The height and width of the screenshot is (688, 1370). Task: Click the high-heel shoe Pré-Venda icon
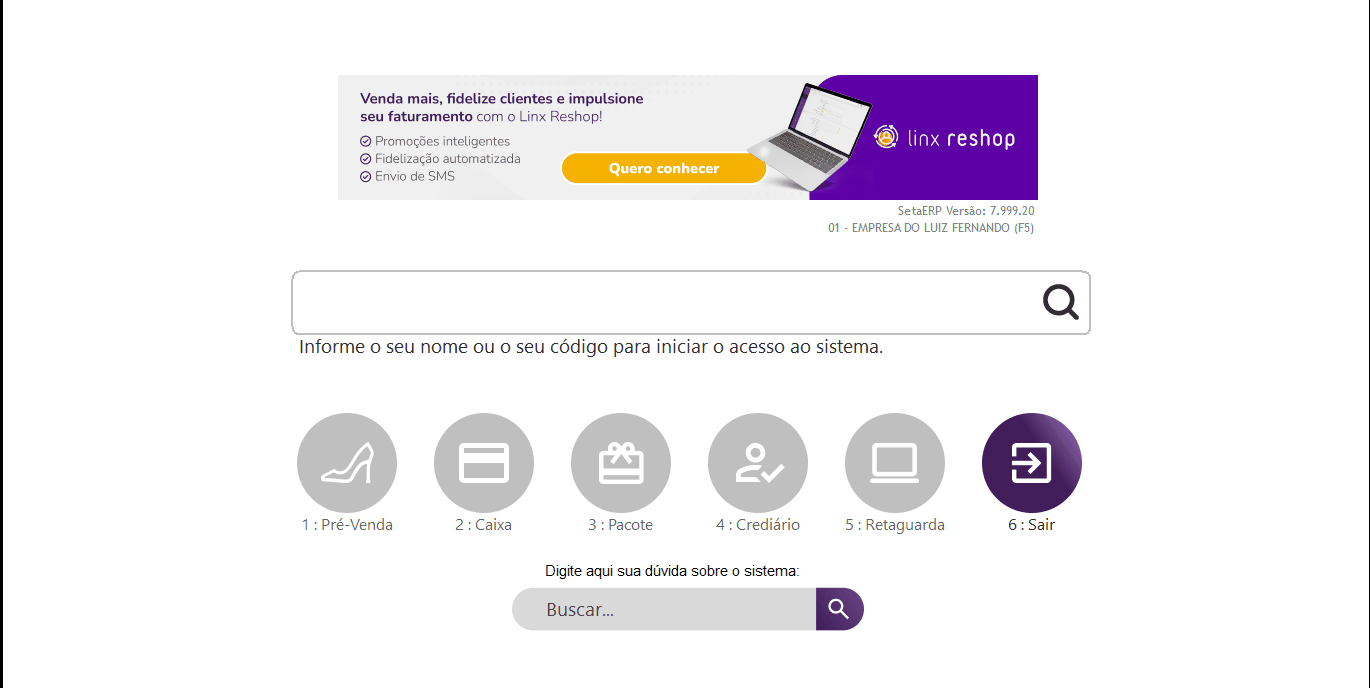[347, 463]
